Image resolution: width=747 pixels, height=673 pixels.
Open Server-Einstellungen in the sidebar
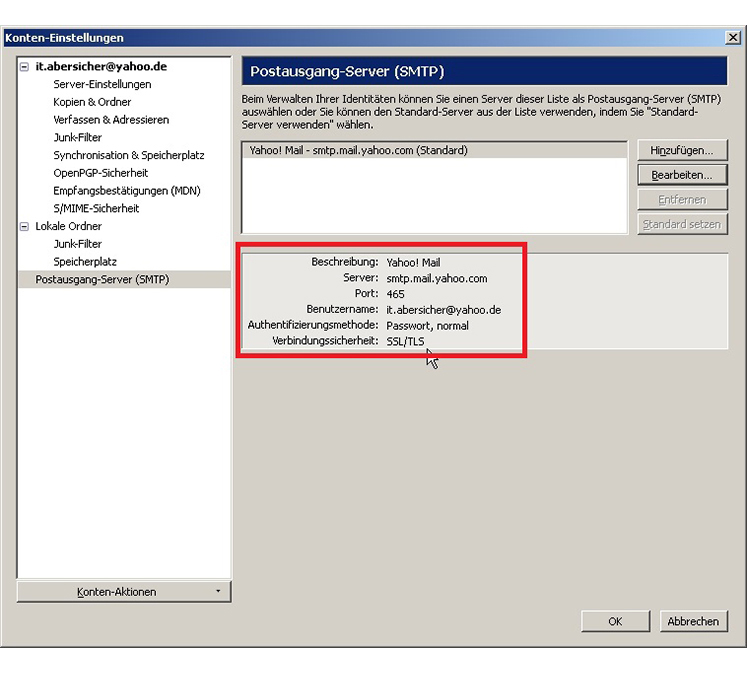point(102,85)
